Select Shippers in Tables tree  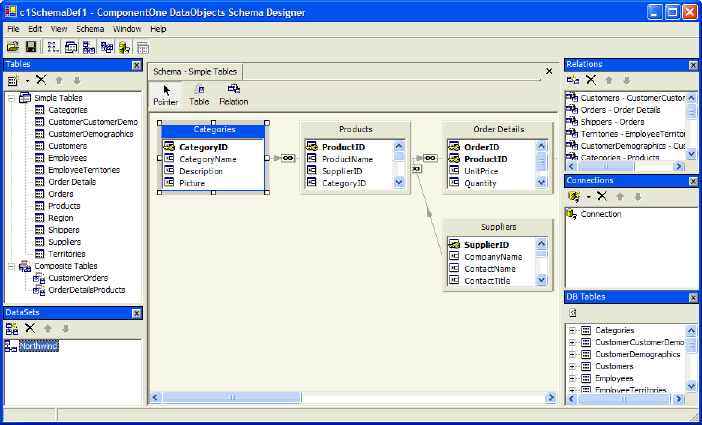64,230
